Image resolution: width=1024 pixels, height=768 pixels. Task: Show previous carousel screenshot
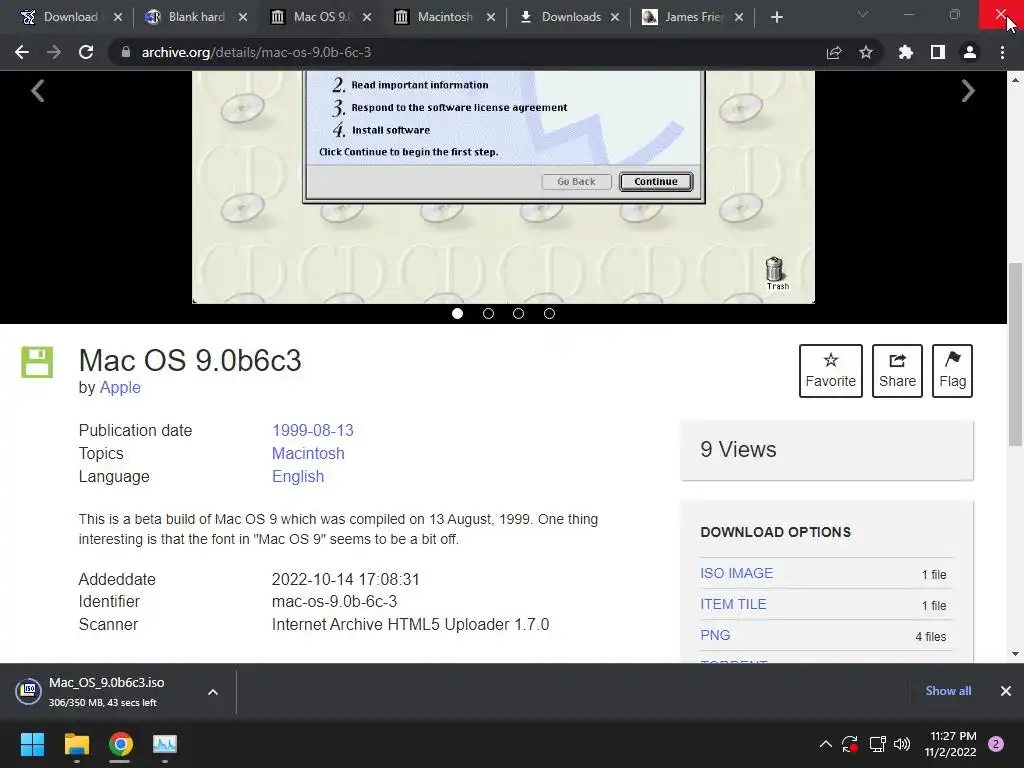[x=38, y=91]
